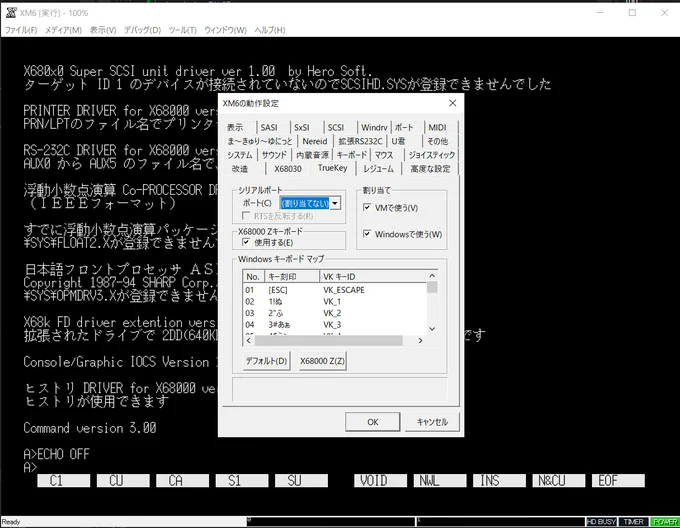
Task: Open the ツール(T) menu
Action: pyautogui.click(x=182, y=30)
